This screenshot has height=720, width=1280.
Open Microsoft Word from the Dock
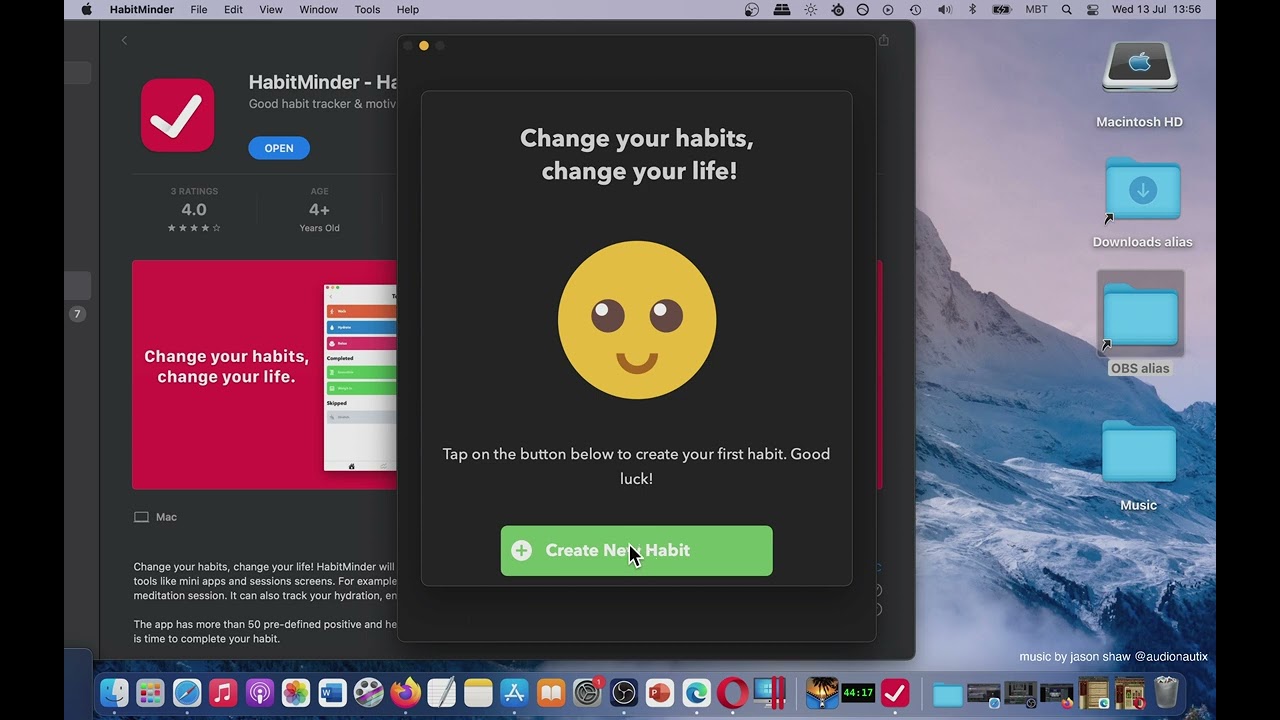point(332,692)
